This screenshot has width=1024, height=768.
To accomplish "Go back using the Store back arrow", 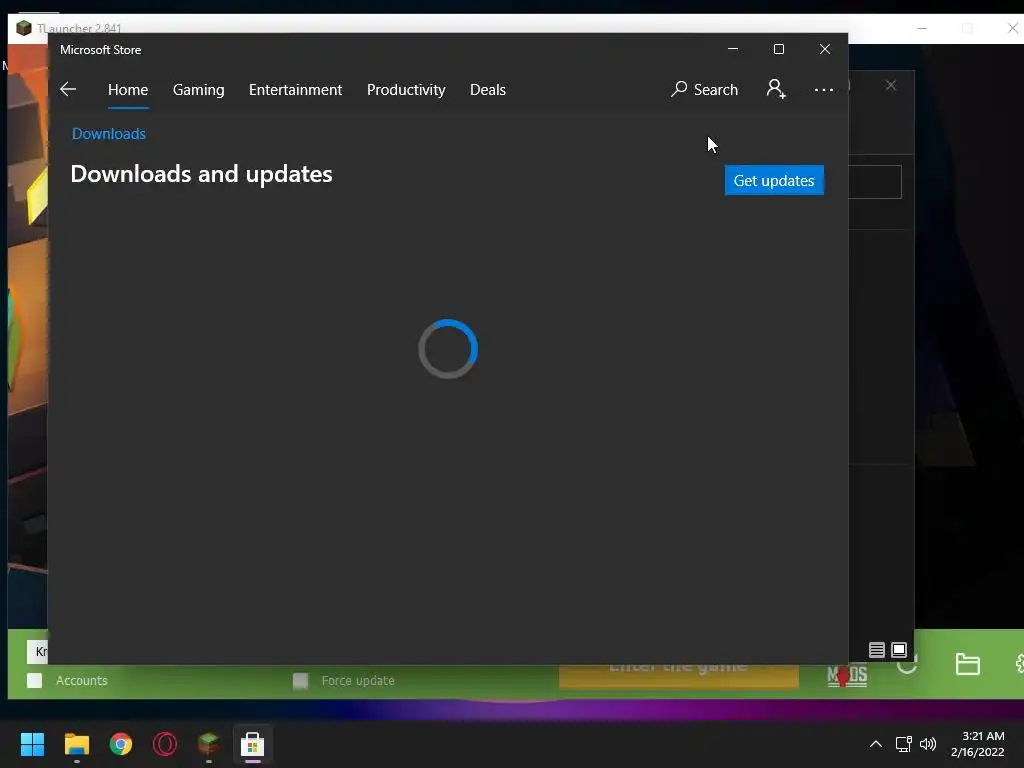I will click(x=68, y=89).
